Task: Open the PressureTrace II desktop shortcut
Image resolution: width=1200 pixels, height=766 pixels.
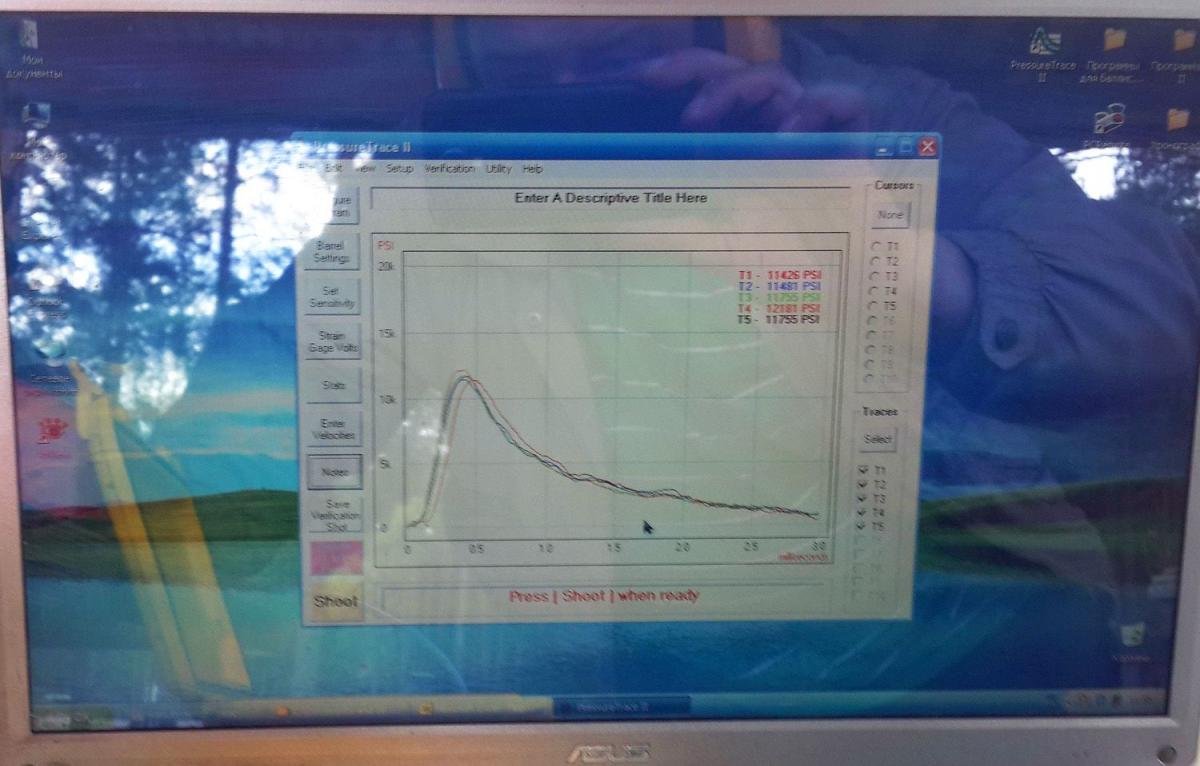Action: click(x=1043, y=43)
